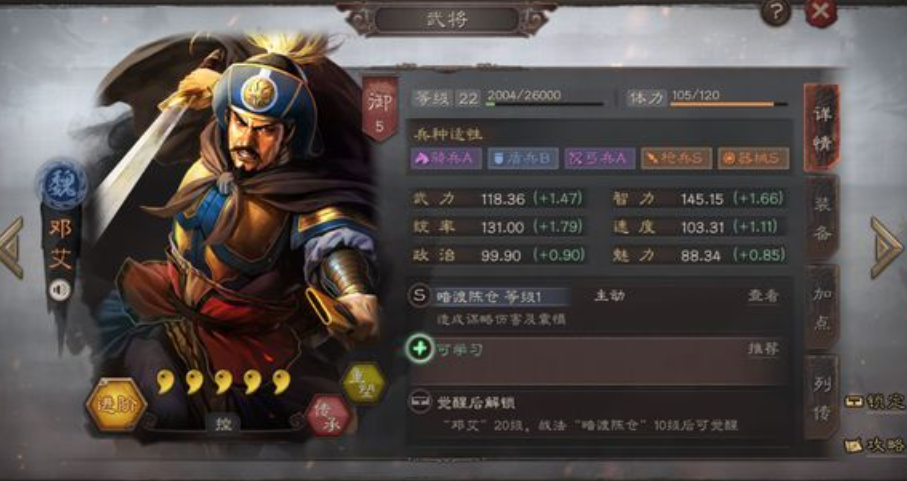
Task: Go to the next general arrow
Action: 887,247
